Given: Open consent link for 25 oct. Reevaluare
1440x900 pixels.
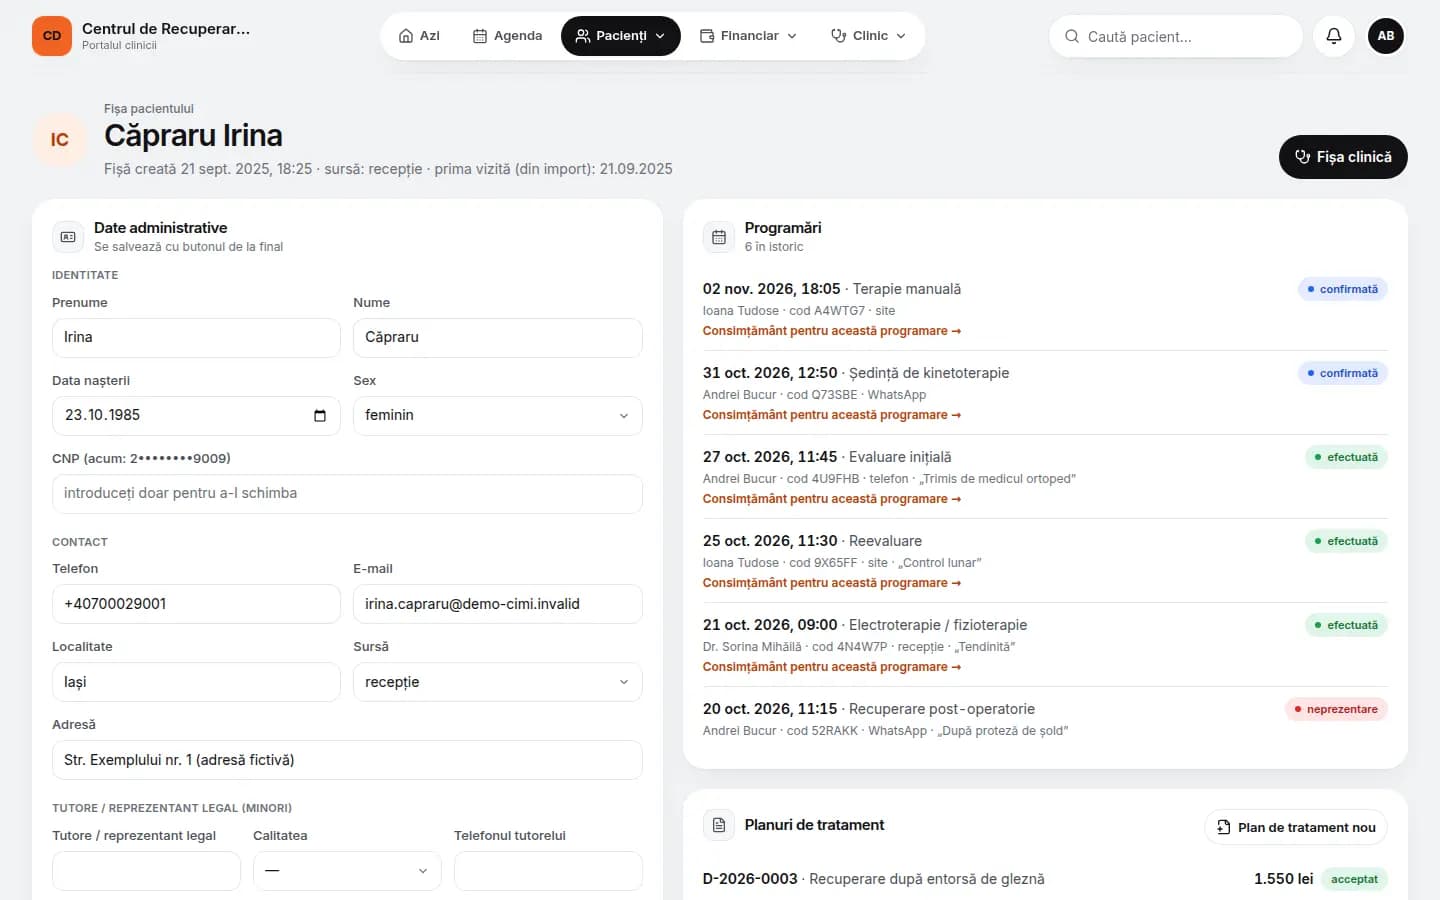Looking at the screenshot, I should pyautogui.click(x=832, y=583).
